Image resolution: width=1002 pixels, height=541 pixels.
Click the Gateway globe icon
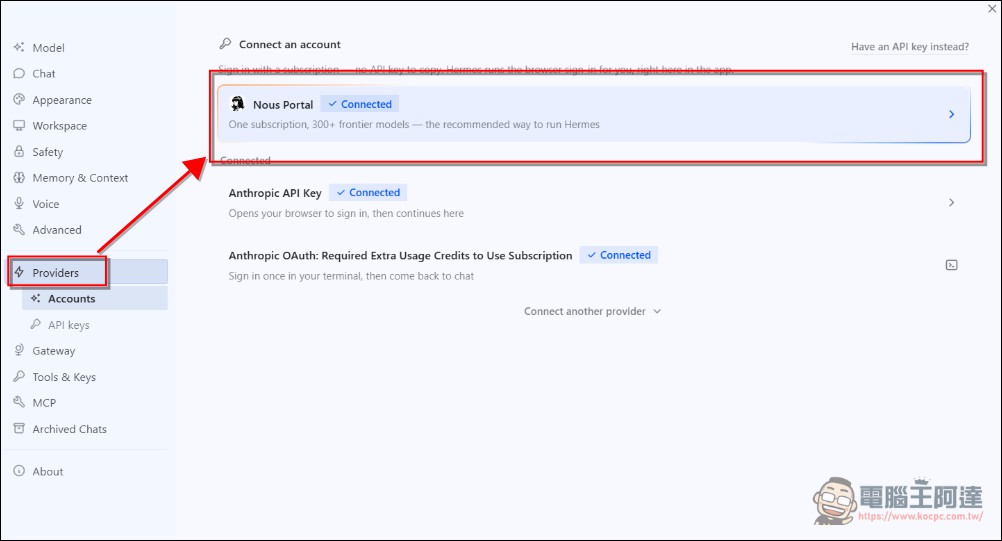(19, 350)
